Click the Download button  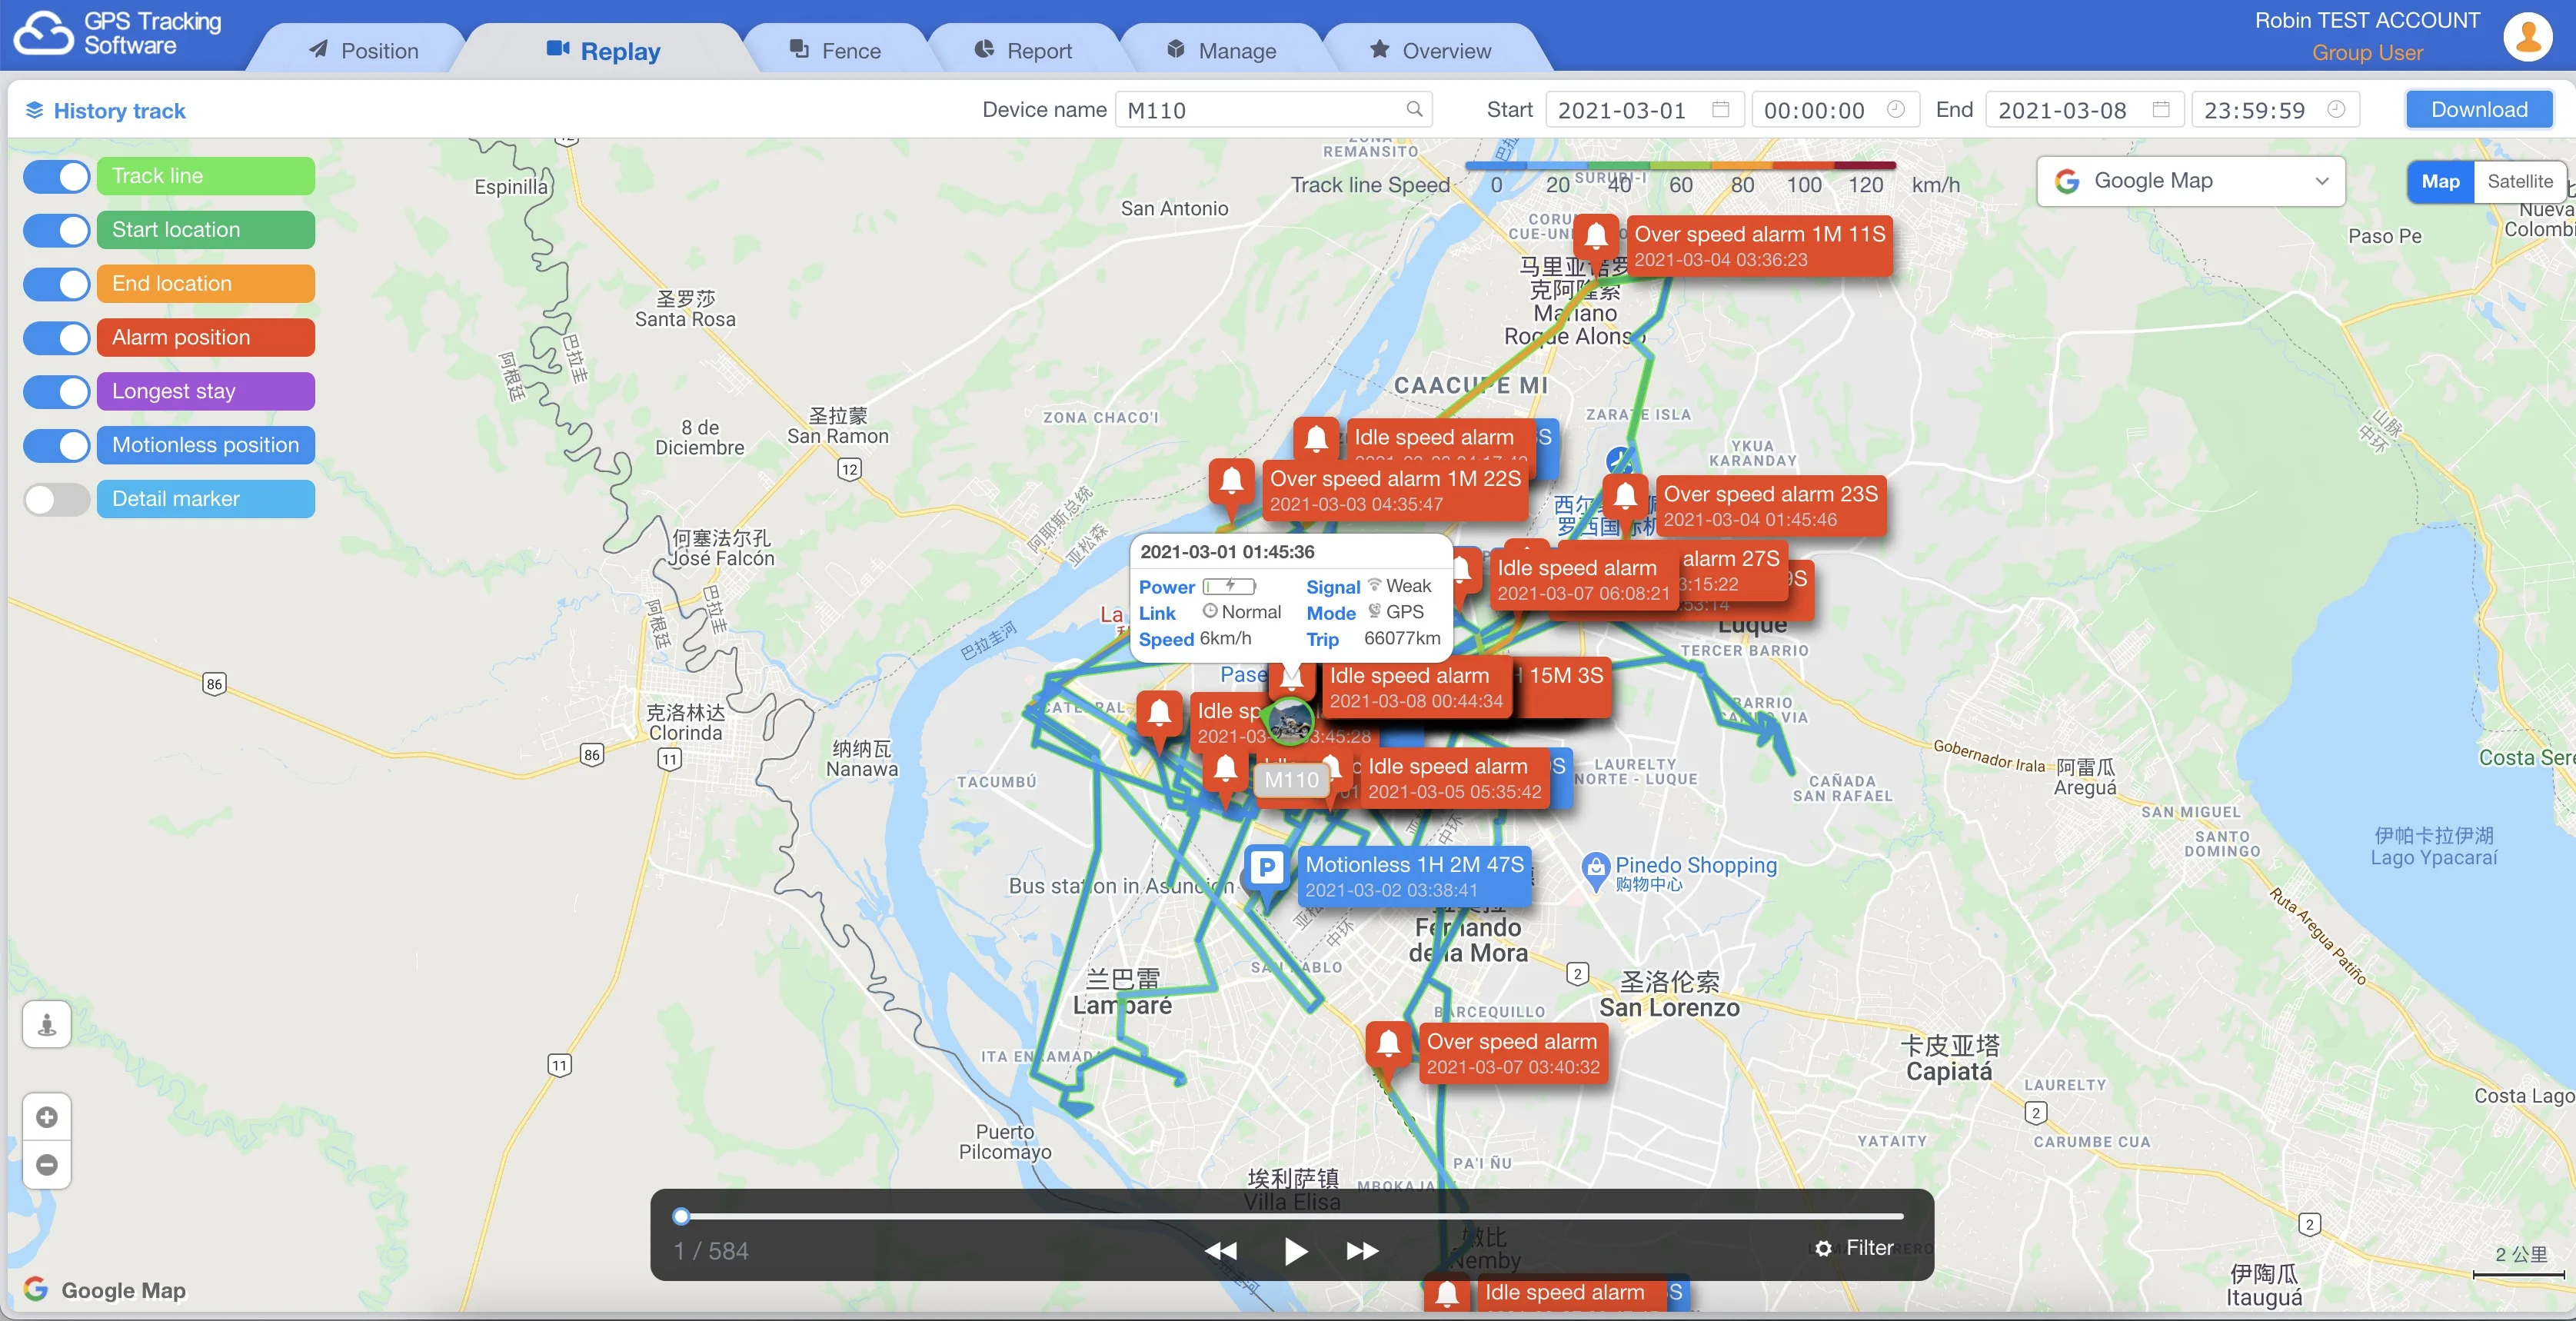click(2478, 109)
